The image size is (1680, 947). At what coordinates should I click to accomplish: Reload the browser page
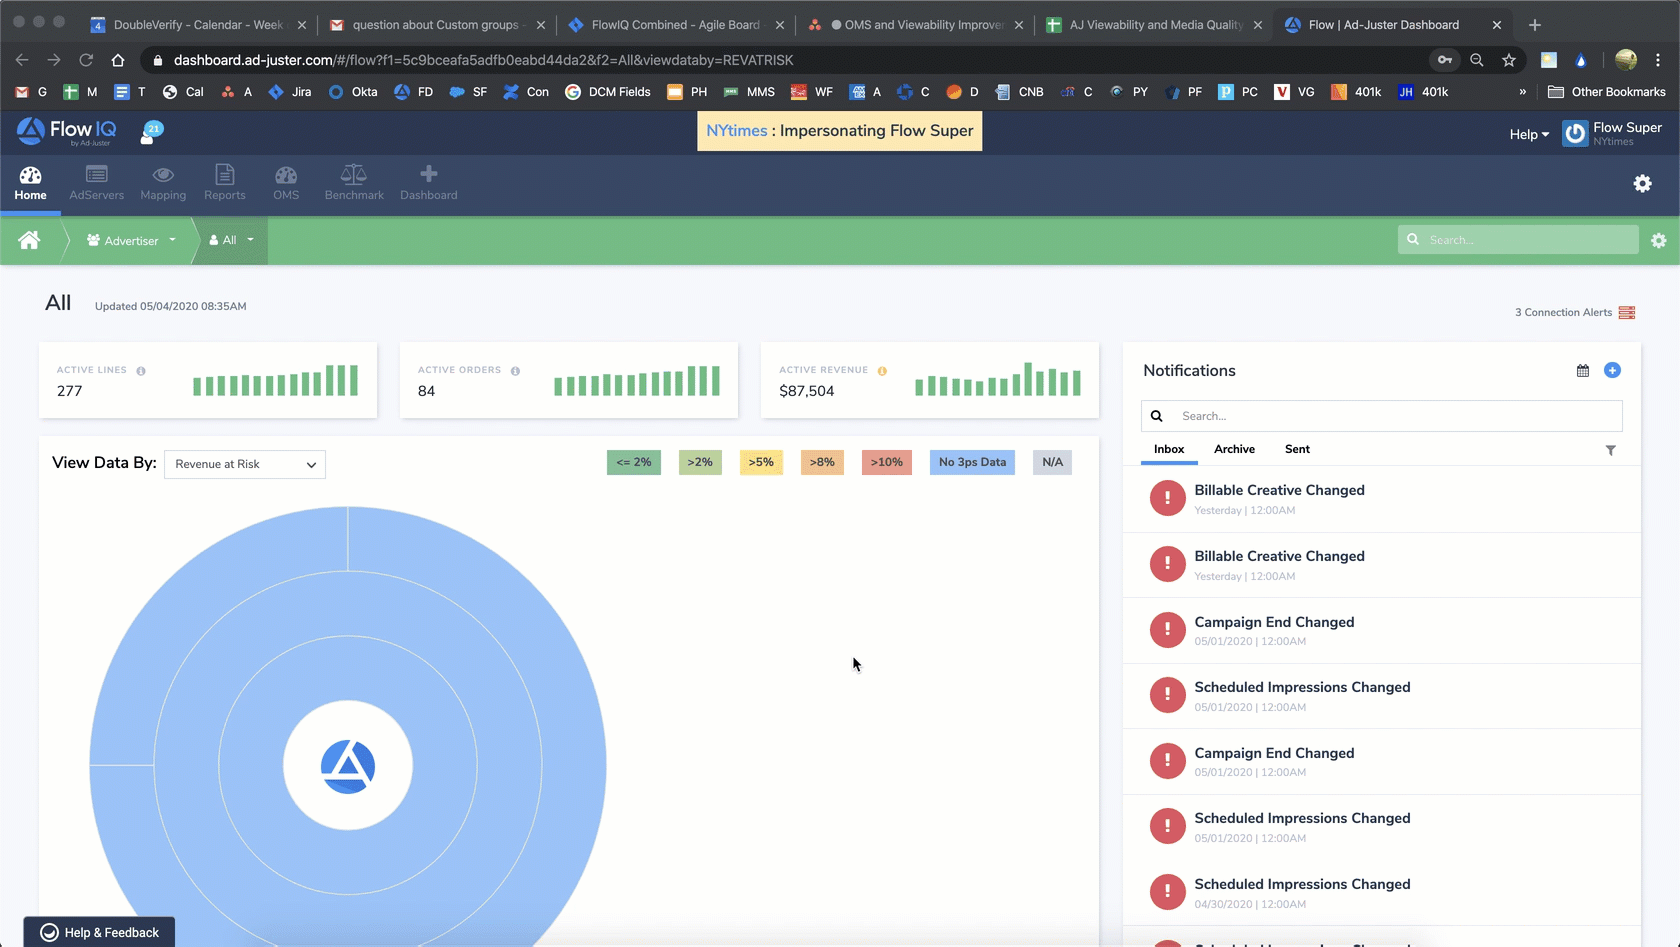pyautogui.click(x=86, y=60)
